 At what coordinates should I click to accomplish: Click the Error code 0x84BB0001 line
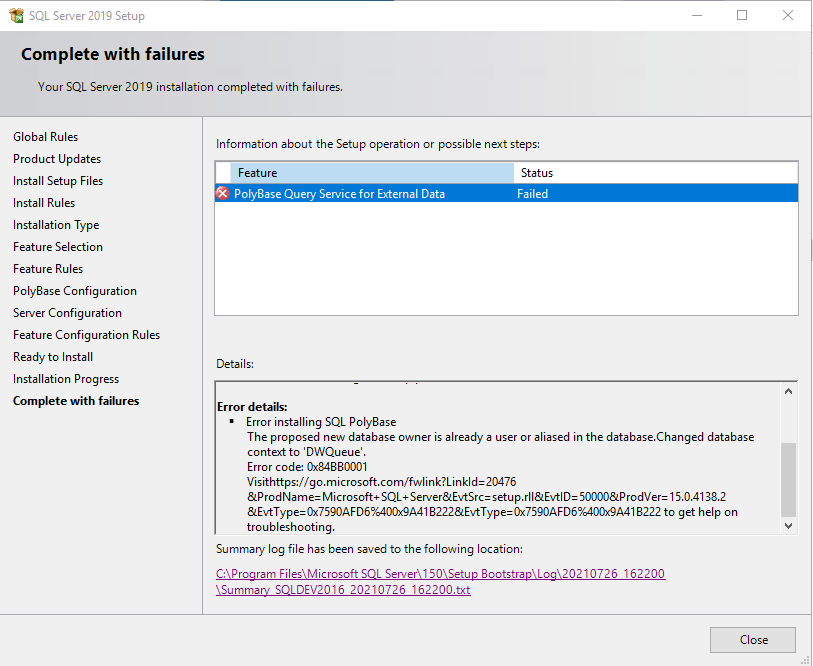coord(307,467)
